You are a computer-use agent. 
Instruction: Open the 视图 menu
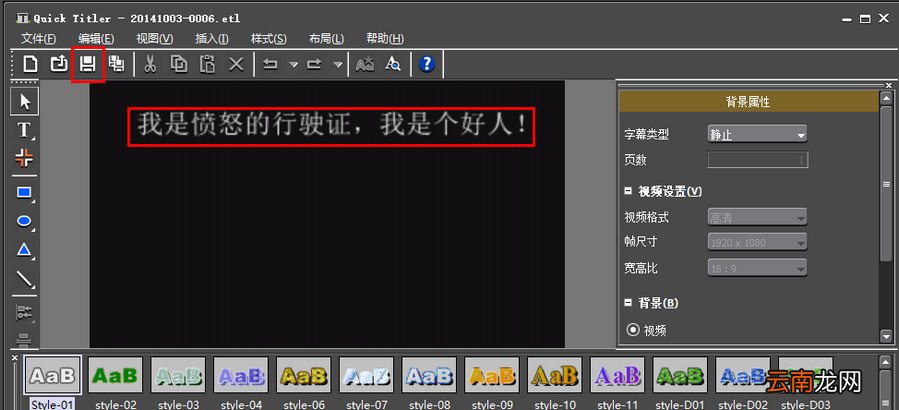coord(154,39)
